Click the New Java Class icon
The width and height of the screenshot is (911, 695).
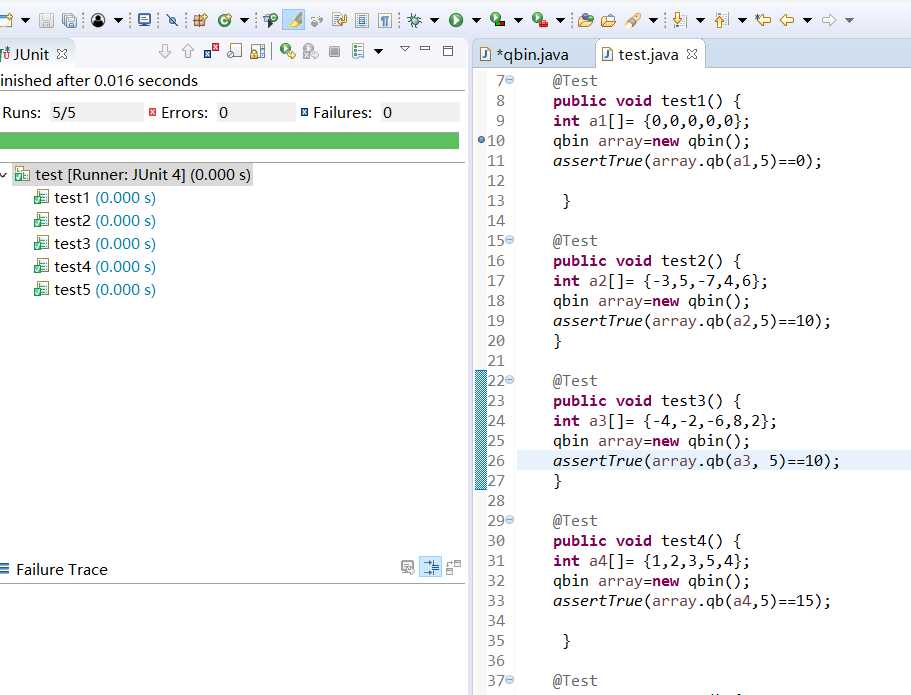pos(225,20)
